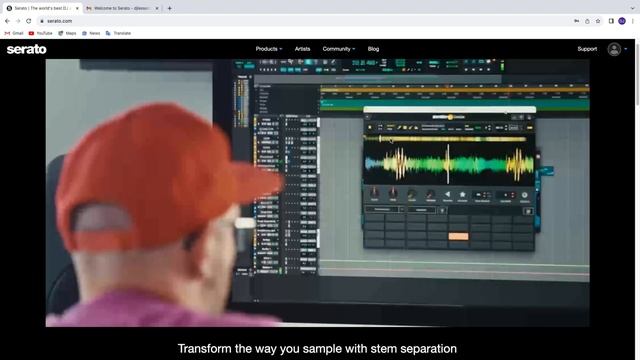This screenshot has height=360, width=640.
Task: Open the Gmail bookmark
Action: coord(14,33)
